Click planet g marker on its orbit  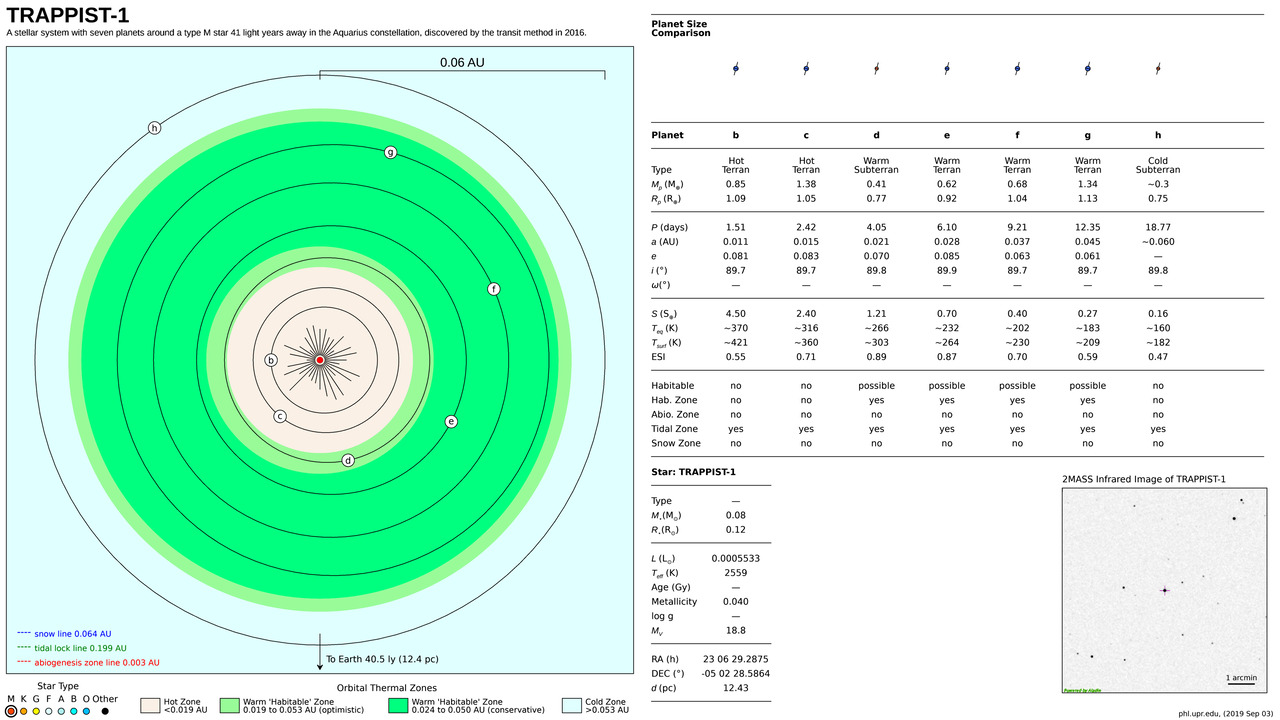click(391, 152)
